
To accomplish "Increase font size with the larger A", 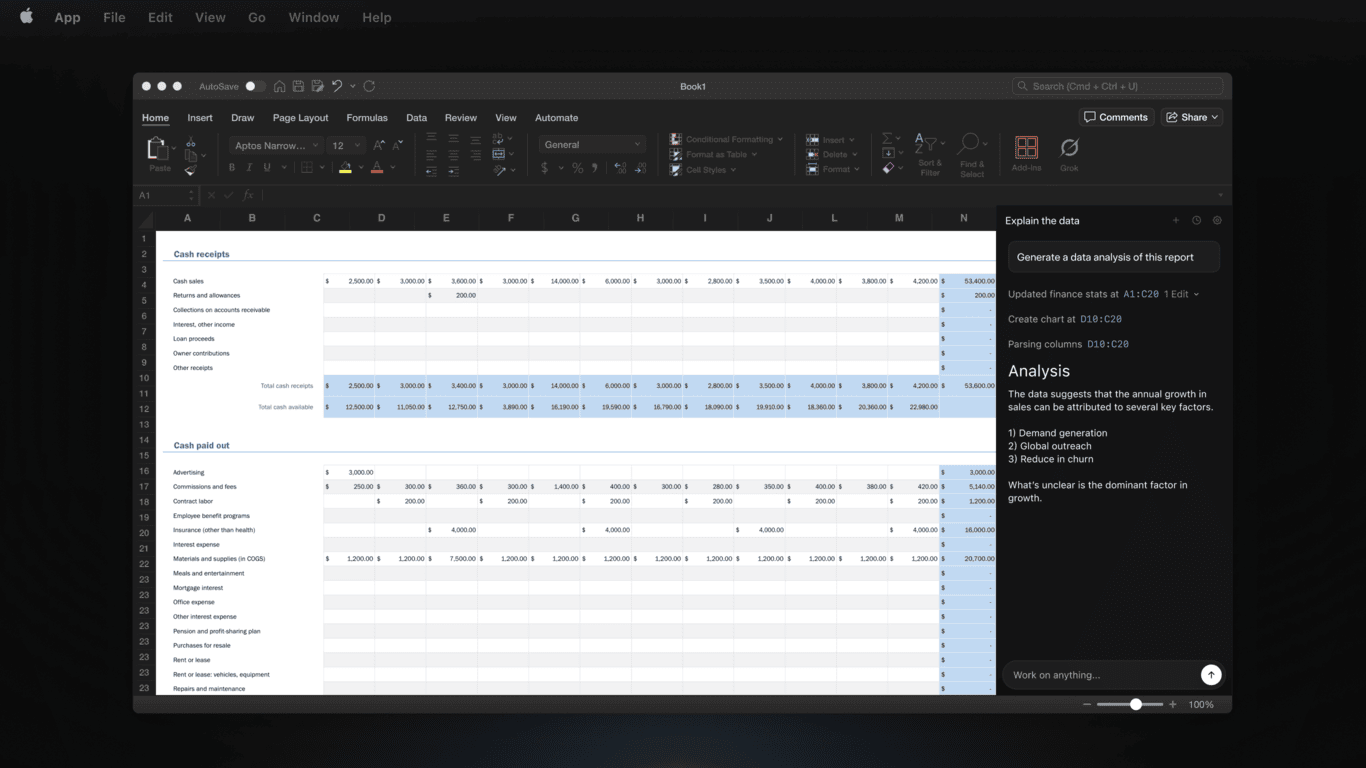I will click(380, 145).
